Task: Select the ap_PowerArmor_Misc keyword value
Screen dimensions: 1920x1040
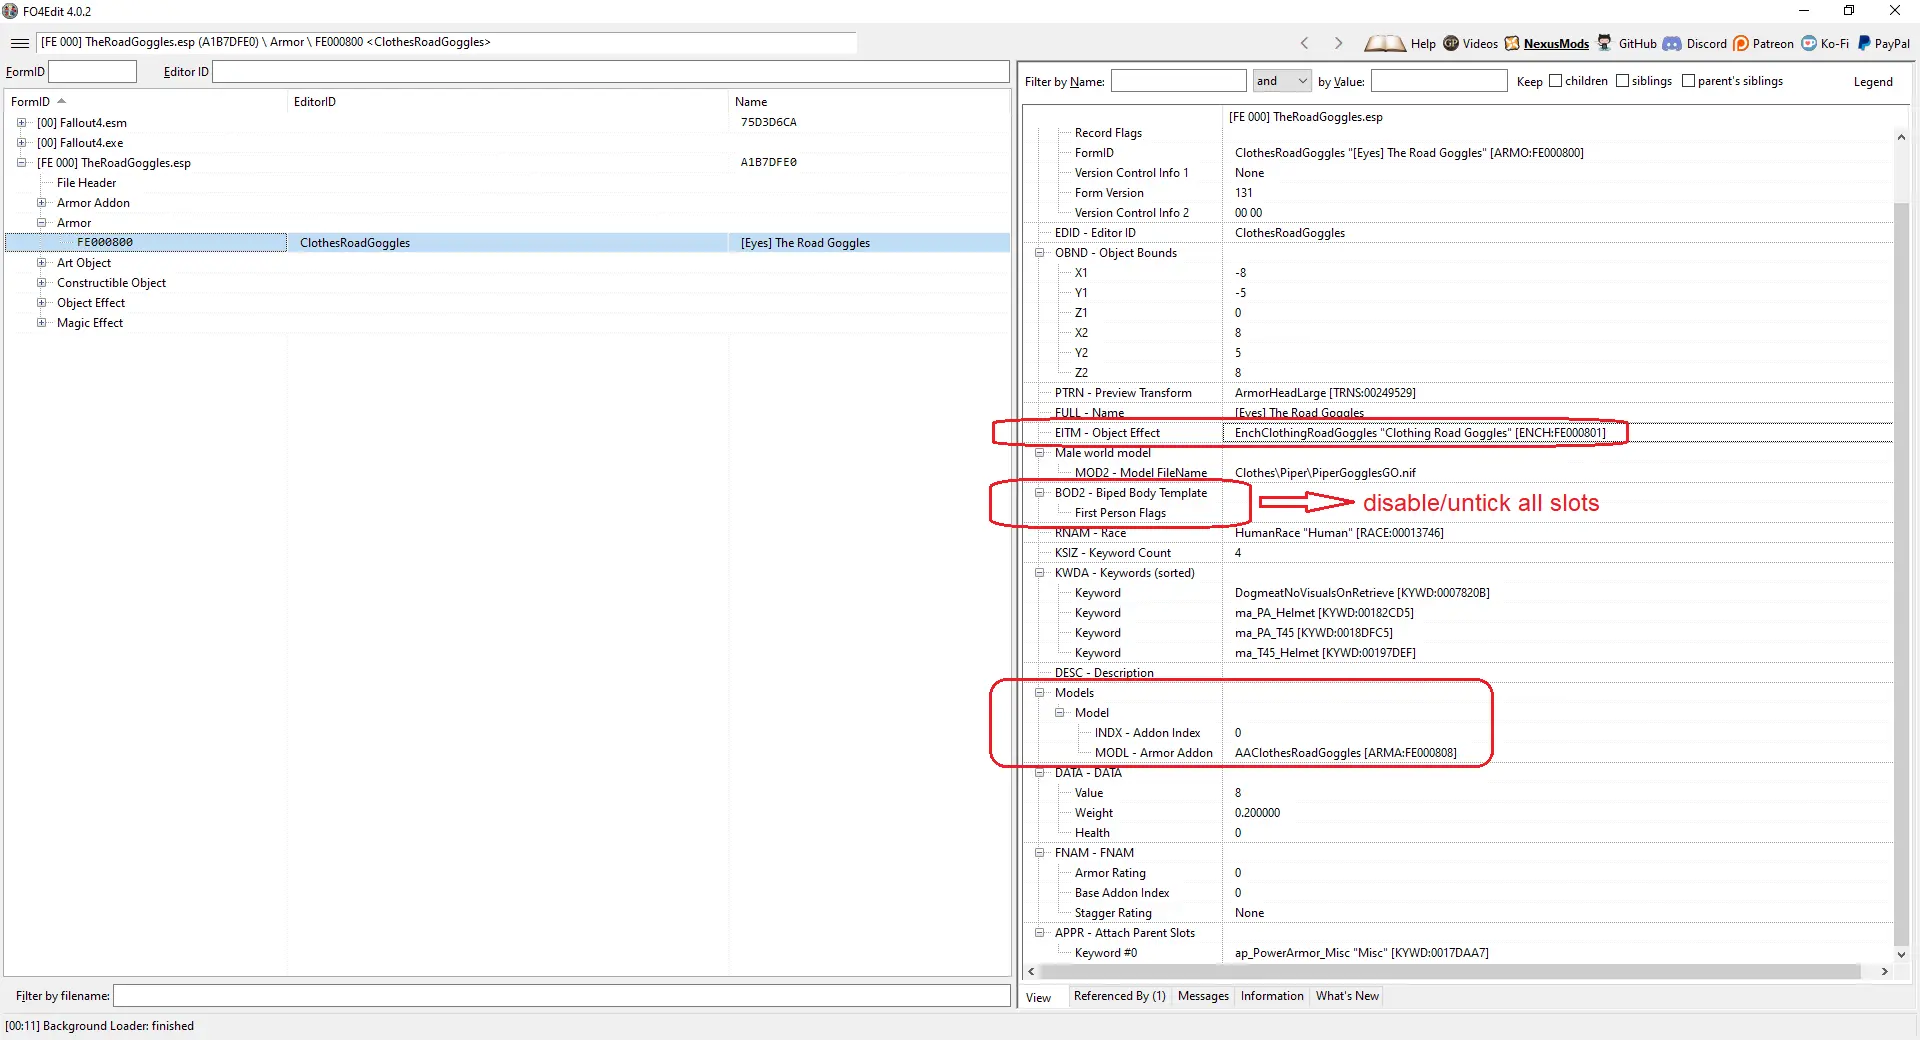Action: coord(1361,953)
